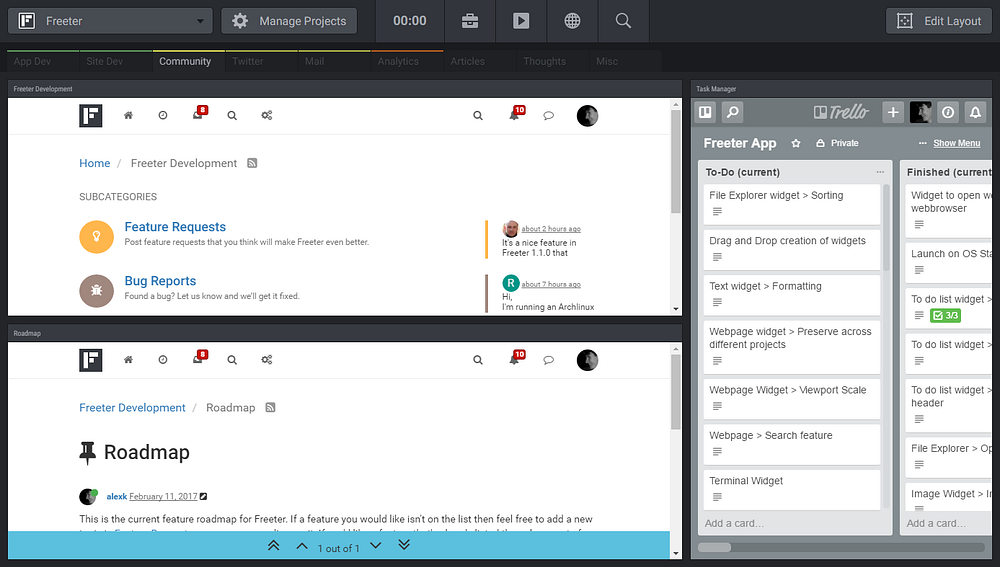
Task: Click the Manage Projects button
Action: 289,21
